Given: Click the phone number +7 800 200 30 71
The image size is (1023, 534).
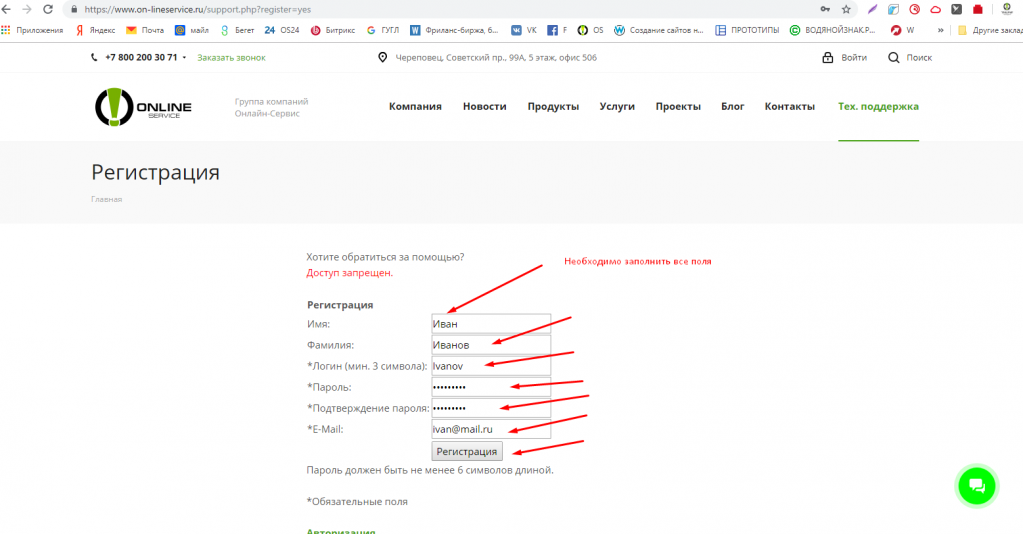Looking at the screenshot, I should pos(141,57).
